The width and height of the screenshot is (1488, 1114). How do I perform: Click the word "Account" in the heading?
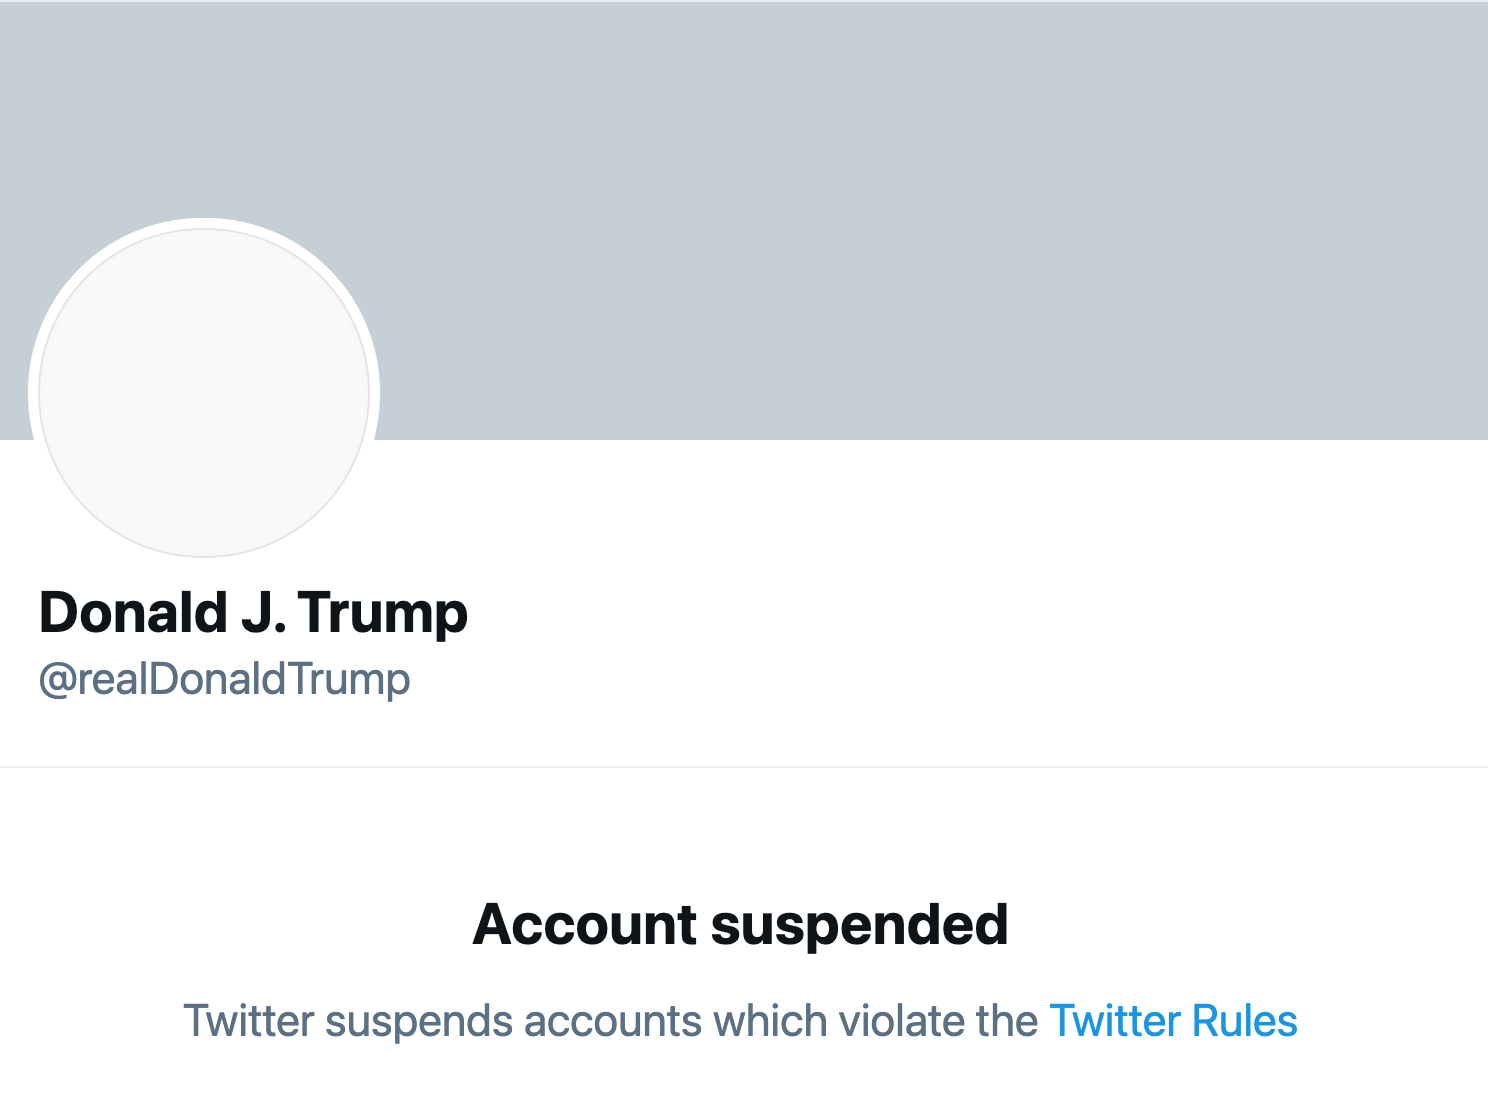(584, 924)
